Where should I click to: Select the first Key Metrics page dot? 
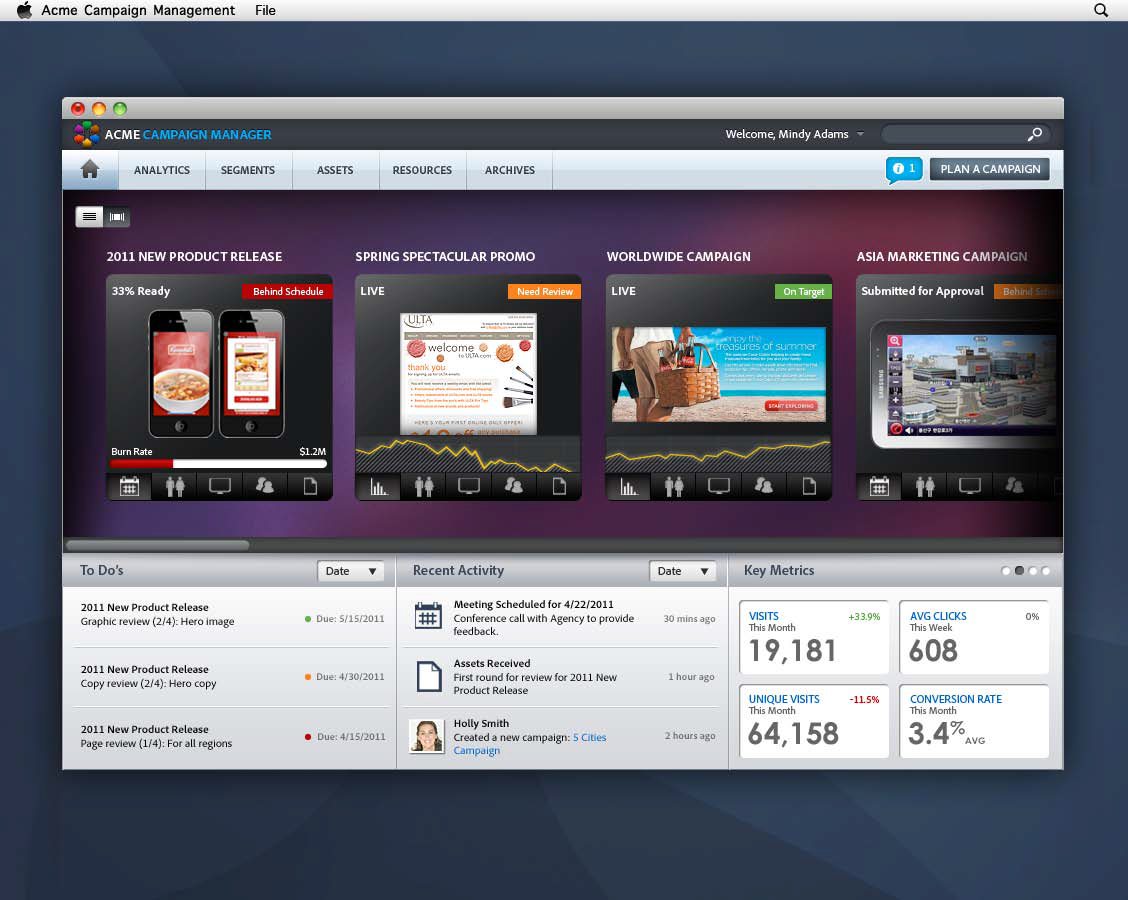pos(1006,571)
